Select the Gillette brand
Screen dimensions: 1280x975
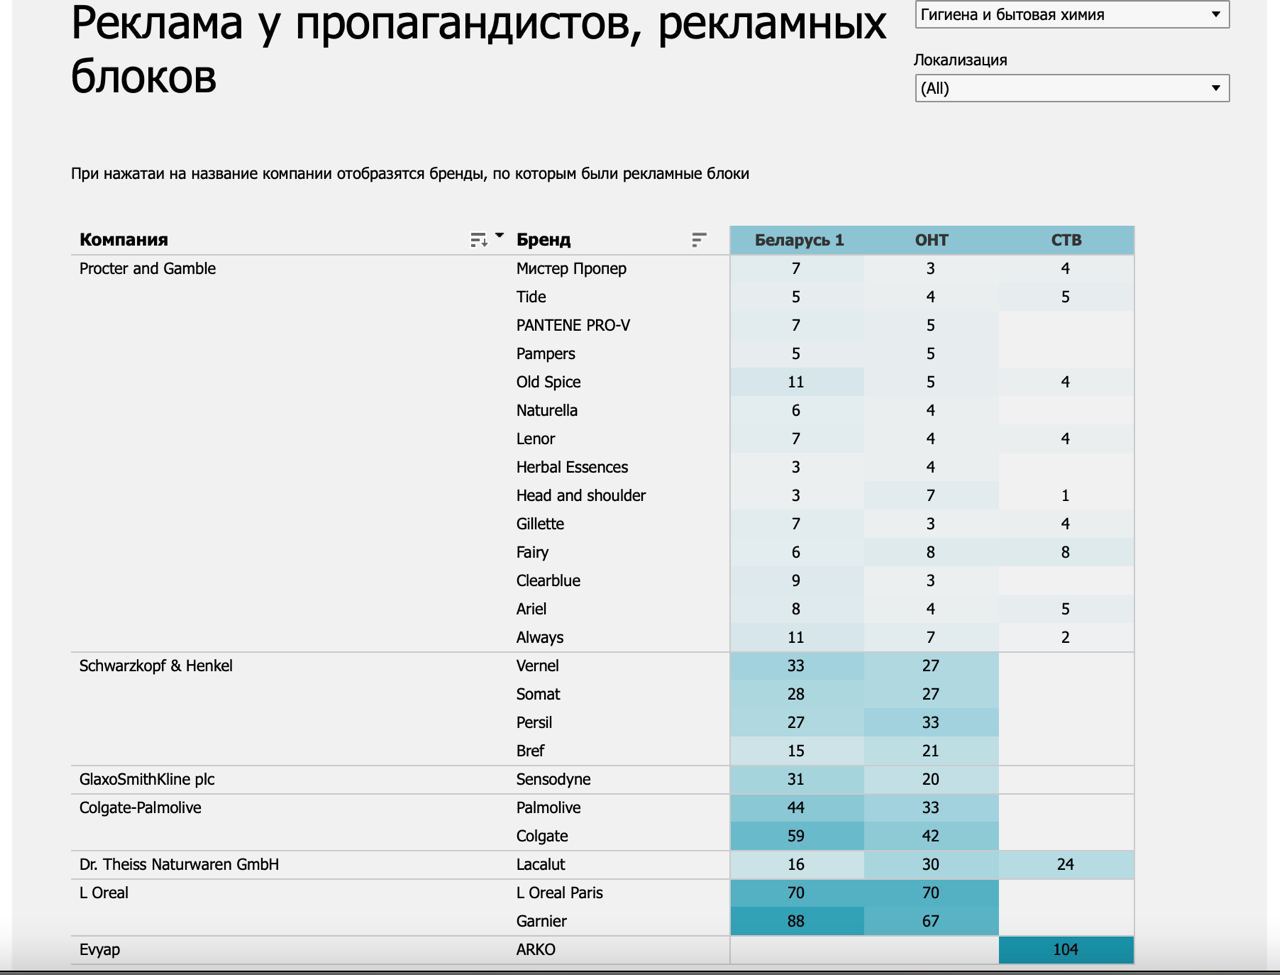click(540, 524)
